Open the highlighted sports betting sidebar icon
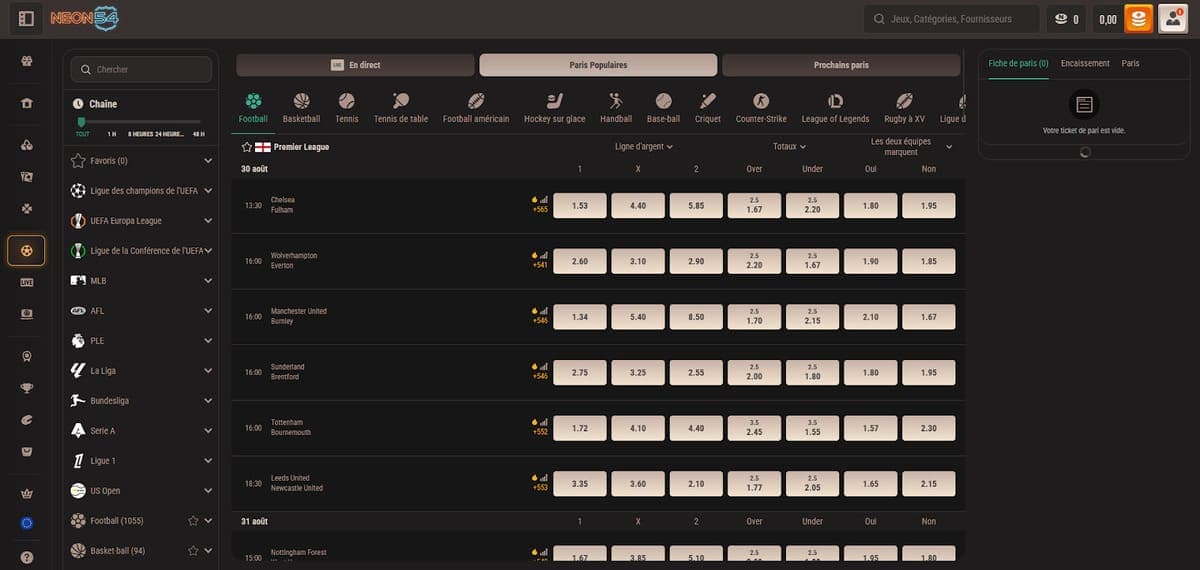Viewport: 1200px width, 570px height. click(26, 250)
